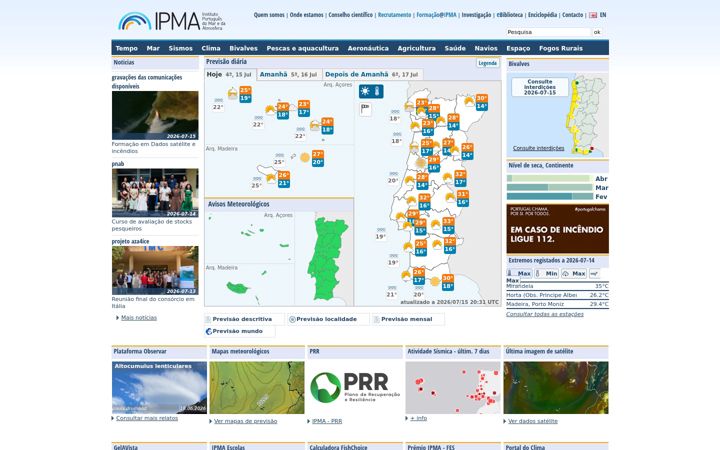Open Previsão mensal

pos(407,319)
